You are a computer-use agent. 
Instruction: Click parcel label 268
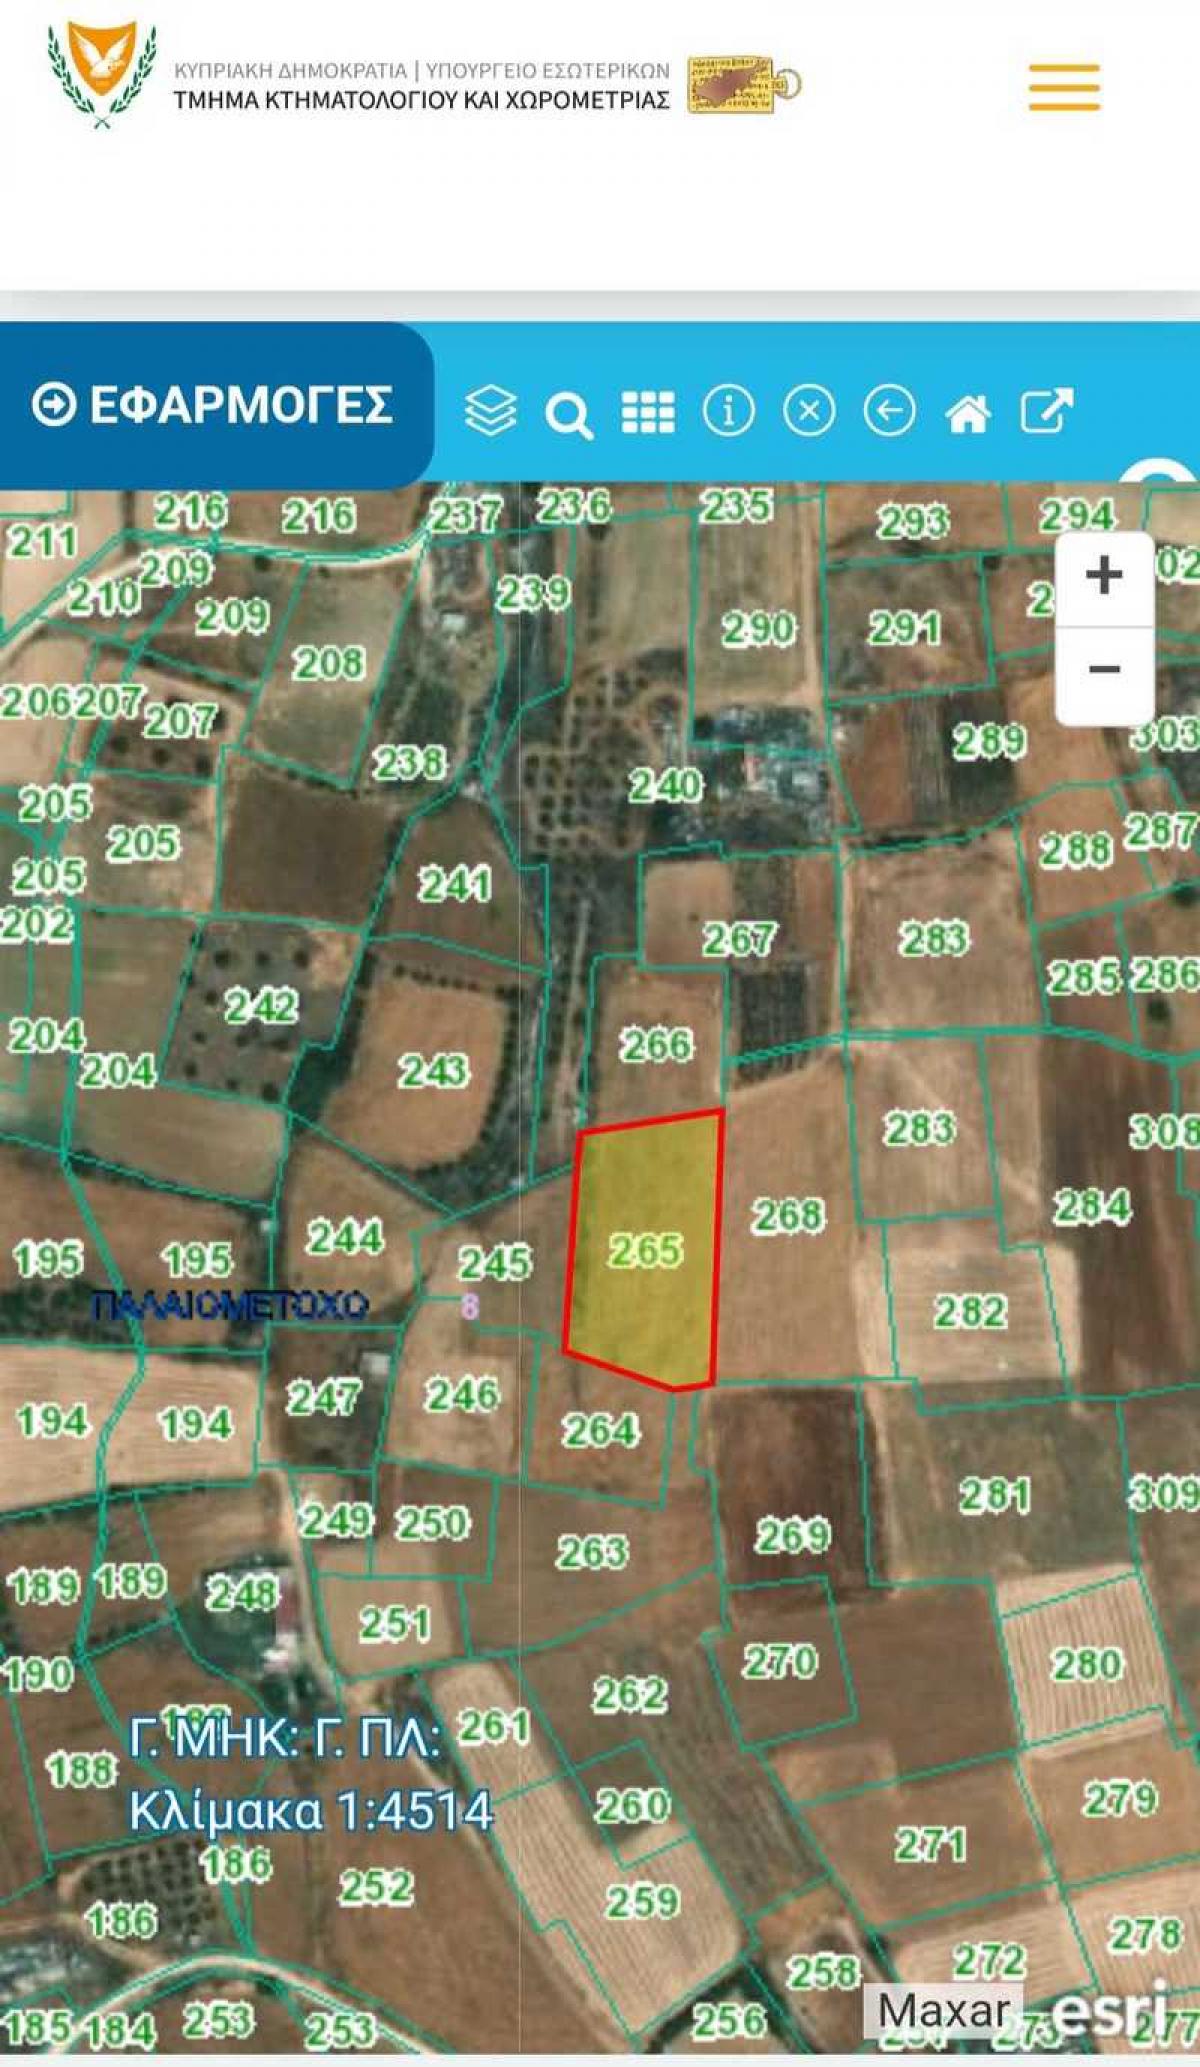(x=788, y=1216)
